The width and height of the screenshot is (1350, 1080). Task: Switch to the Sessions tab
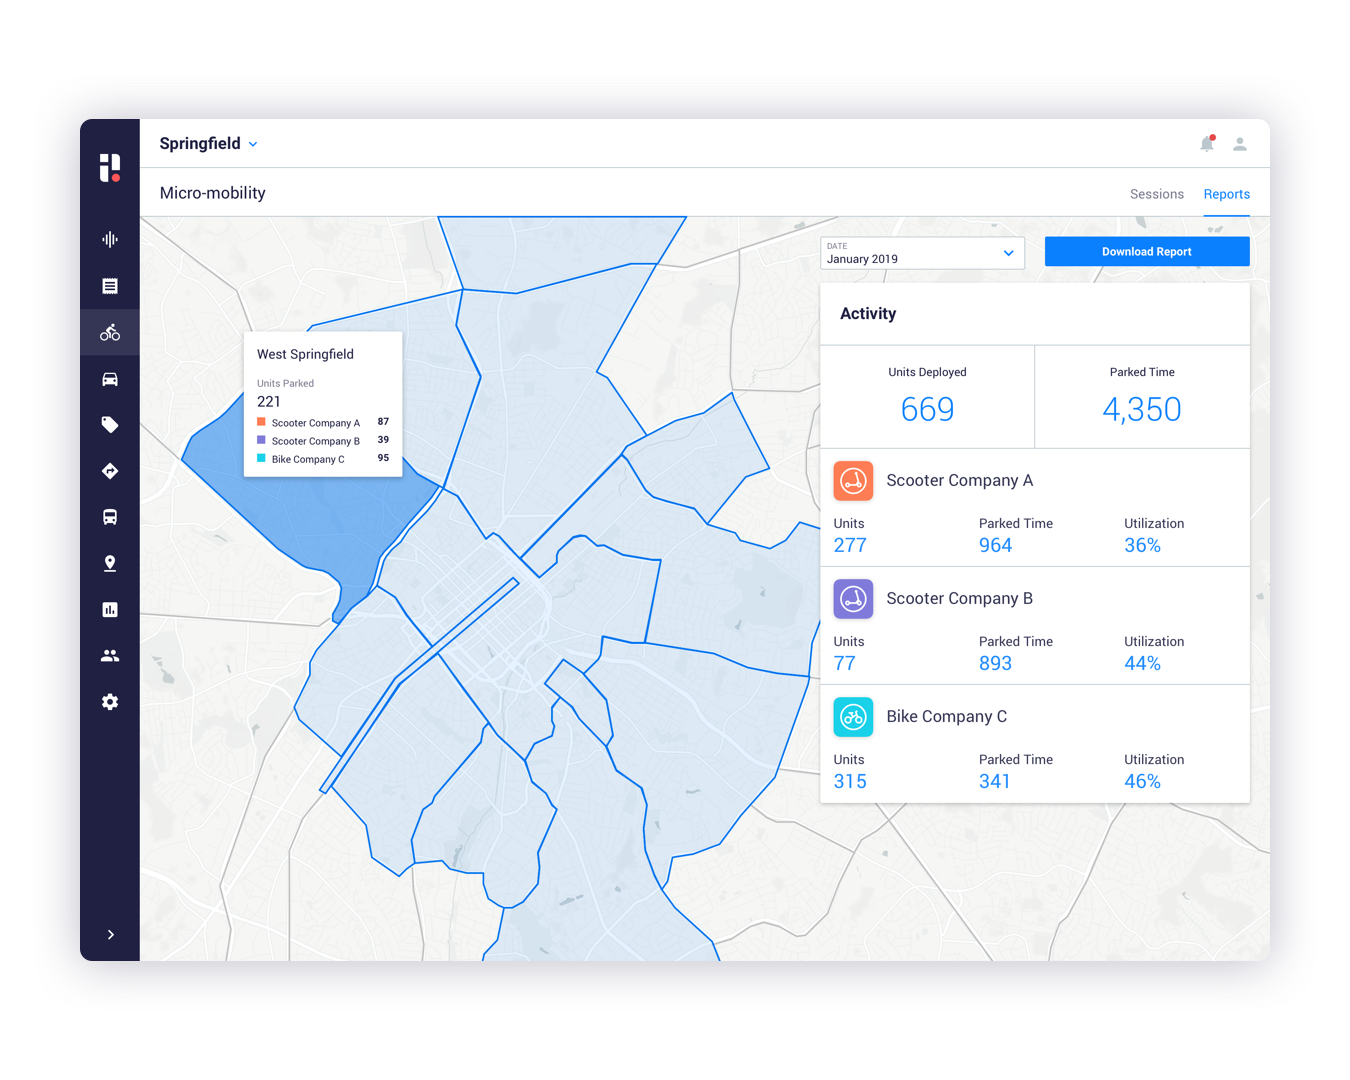(1157, 194)
